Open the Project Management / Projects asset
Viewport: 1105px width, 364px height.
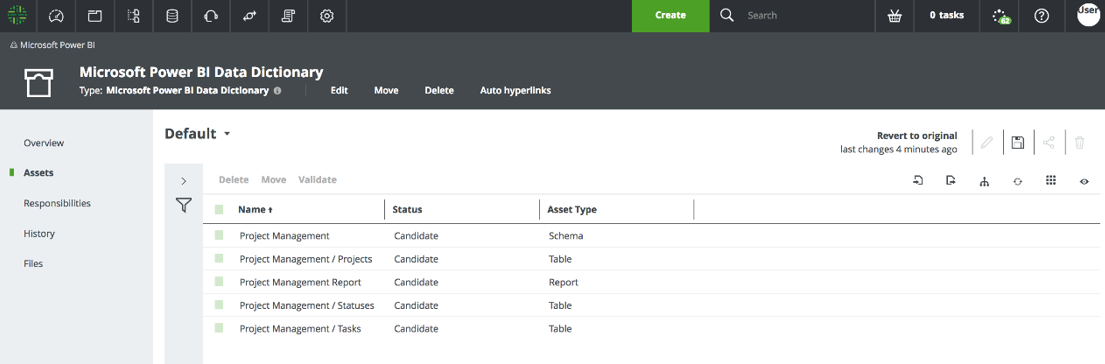[306, 259]
